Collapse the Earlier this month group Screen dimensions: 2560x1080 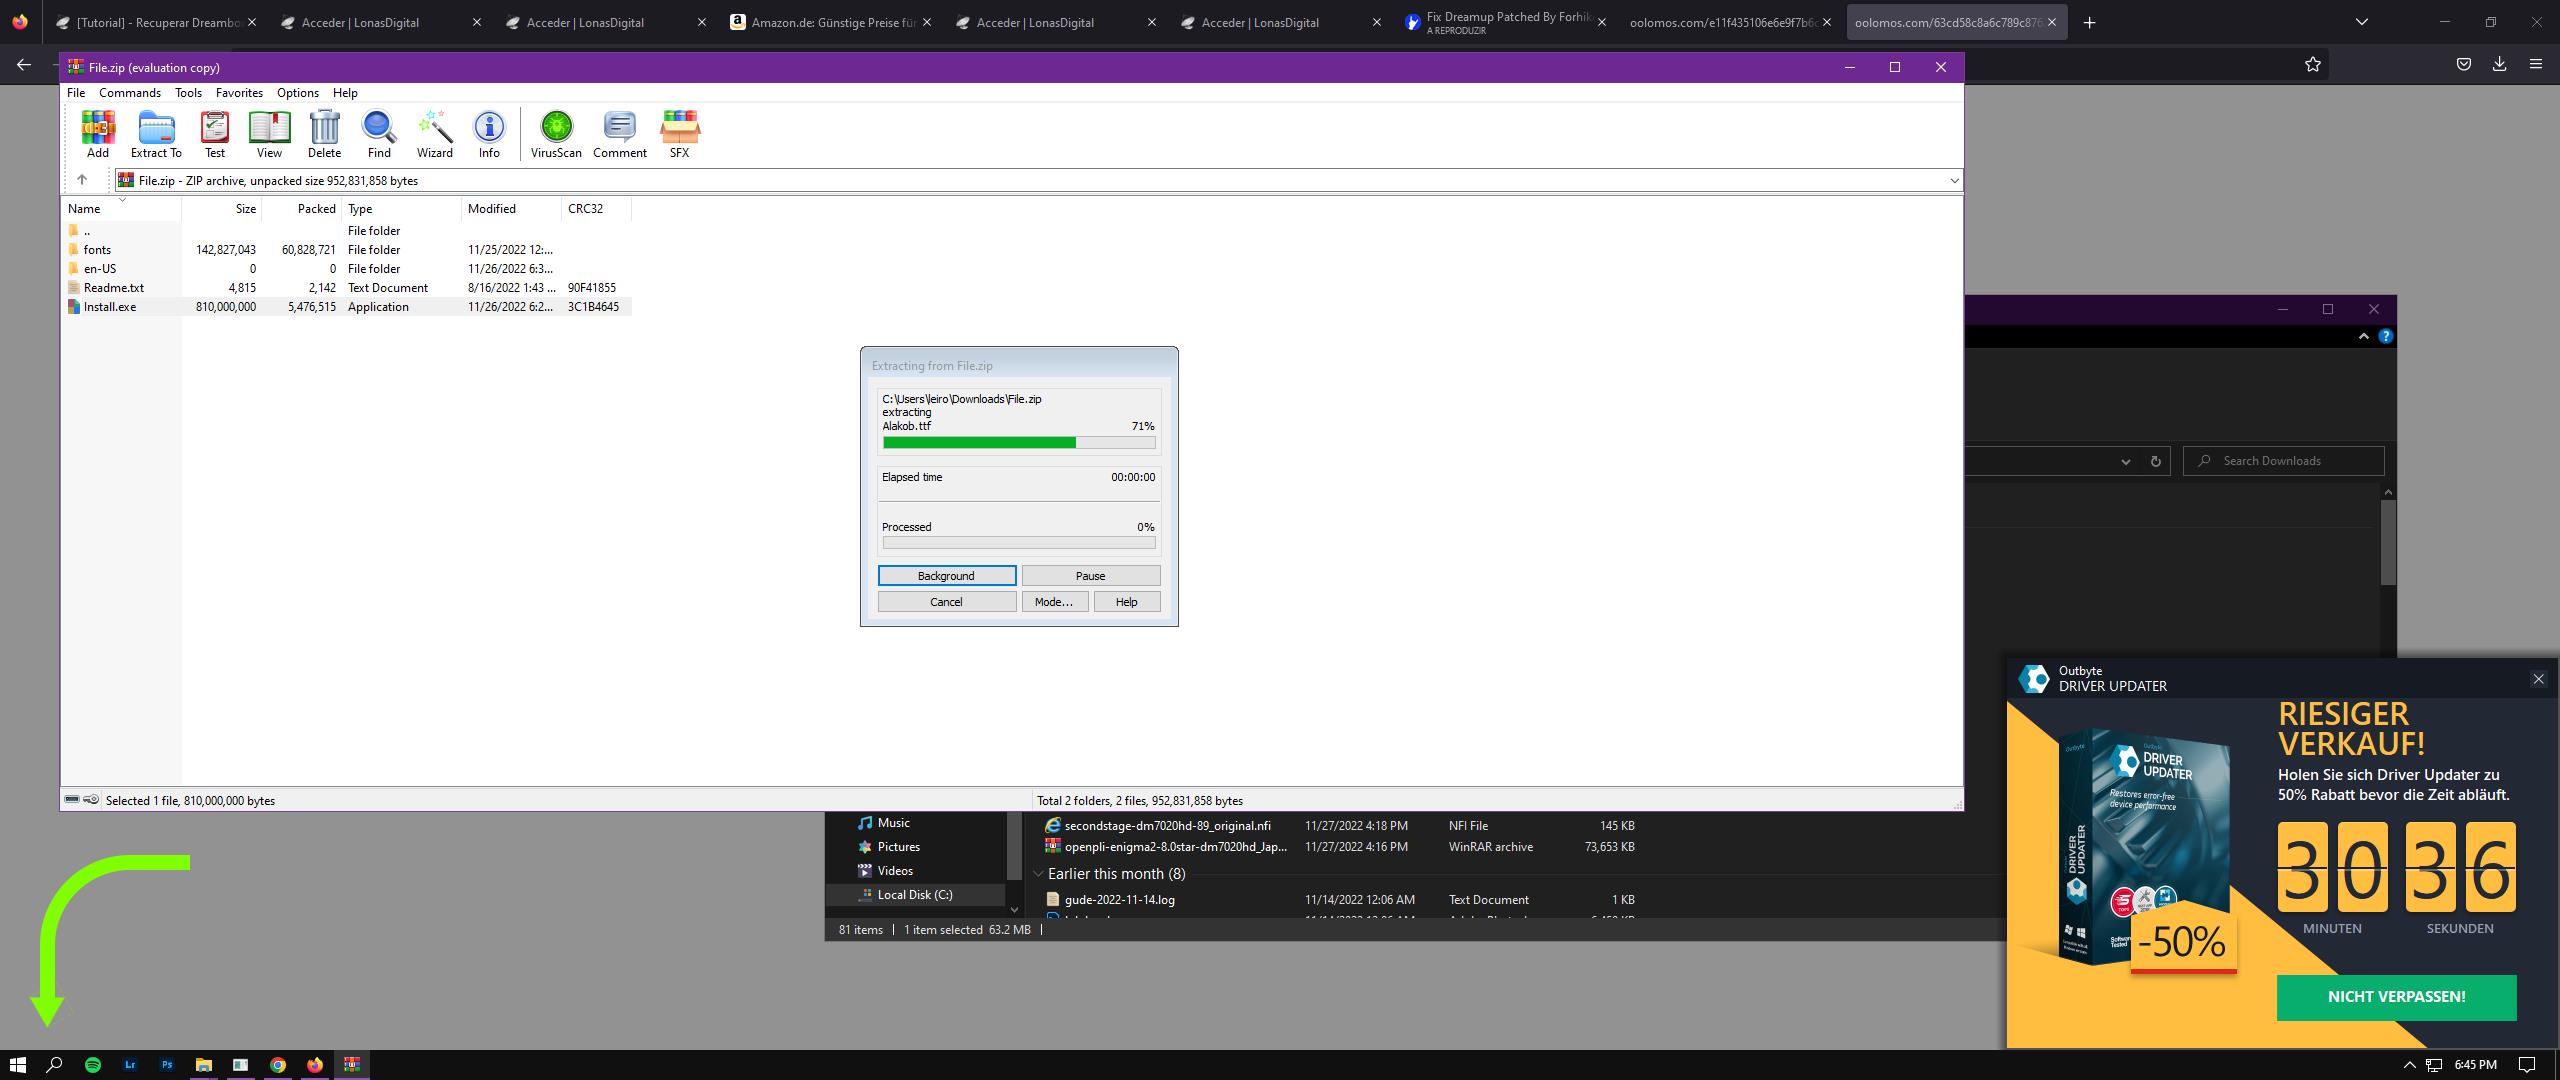pos(1038,874)
